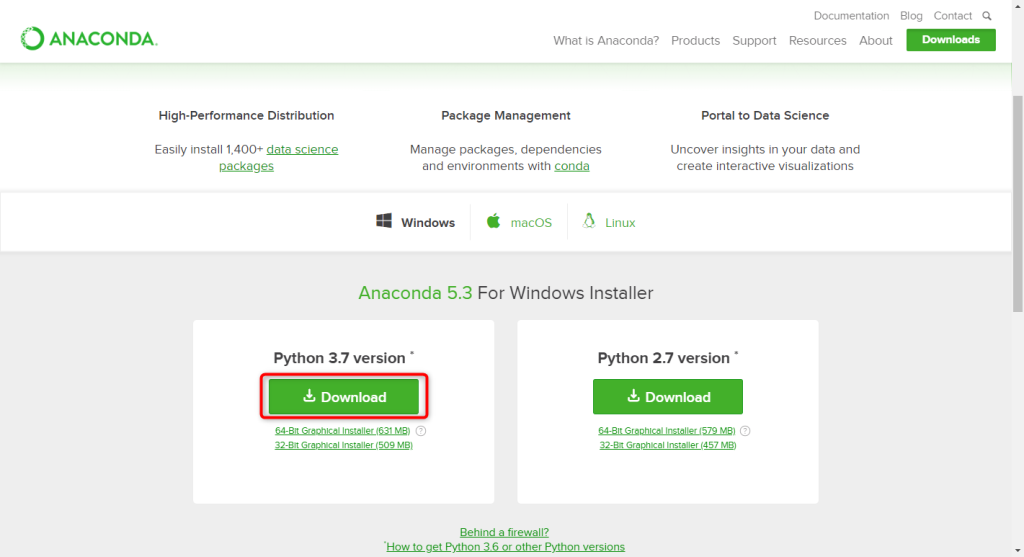Click the Linux penguin icon
1024x557 pixels.
(589, 221)
